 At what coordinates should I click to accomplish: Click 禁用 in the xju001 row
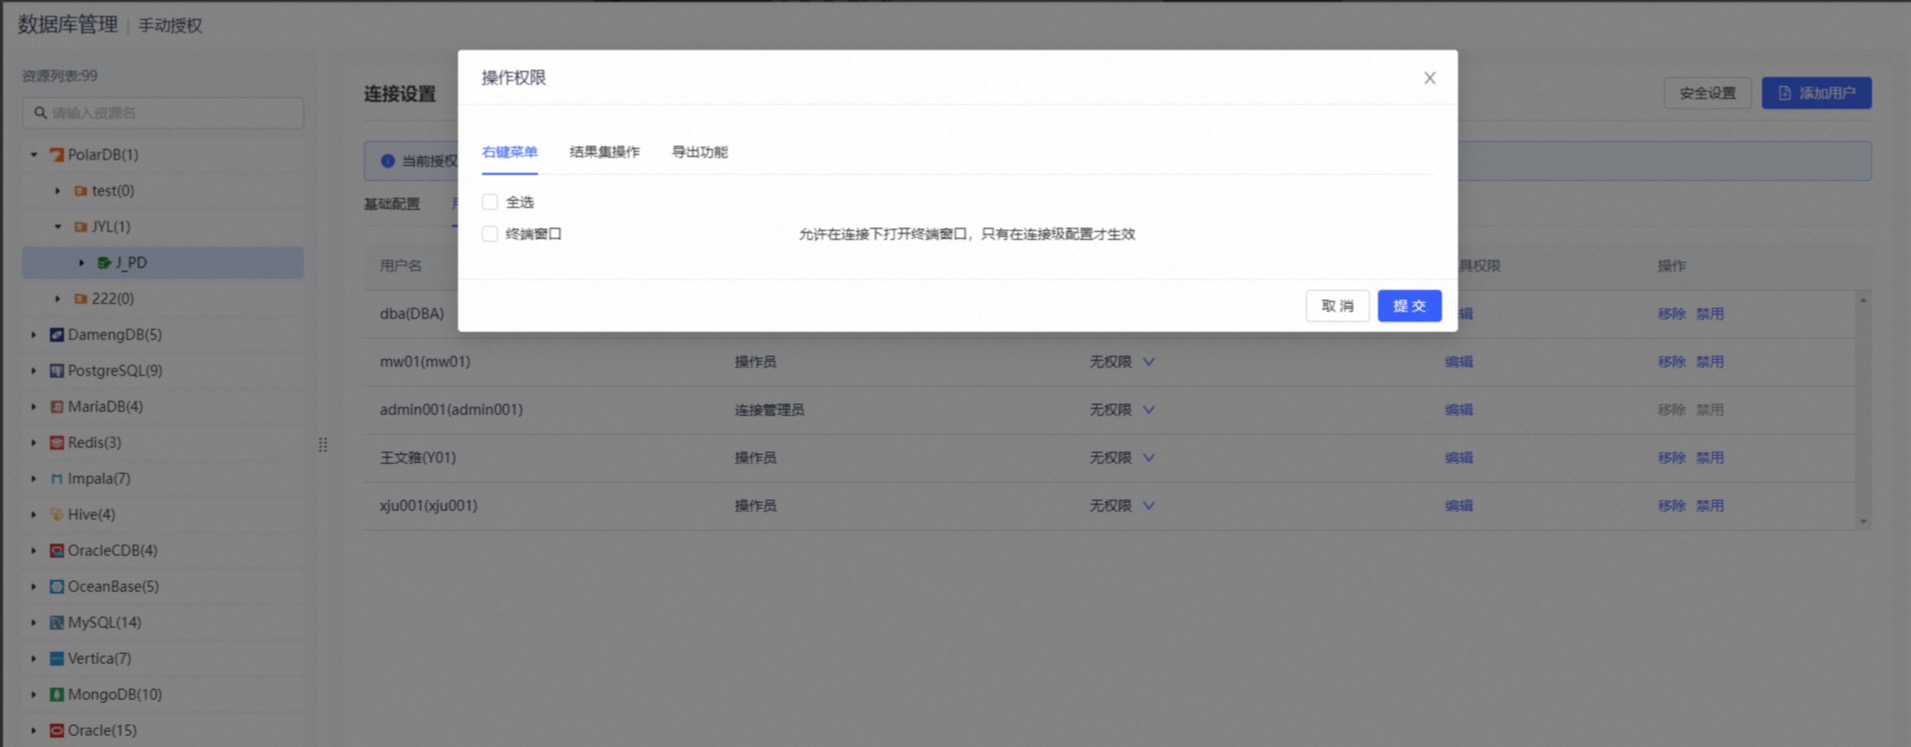click(1710, 506)
